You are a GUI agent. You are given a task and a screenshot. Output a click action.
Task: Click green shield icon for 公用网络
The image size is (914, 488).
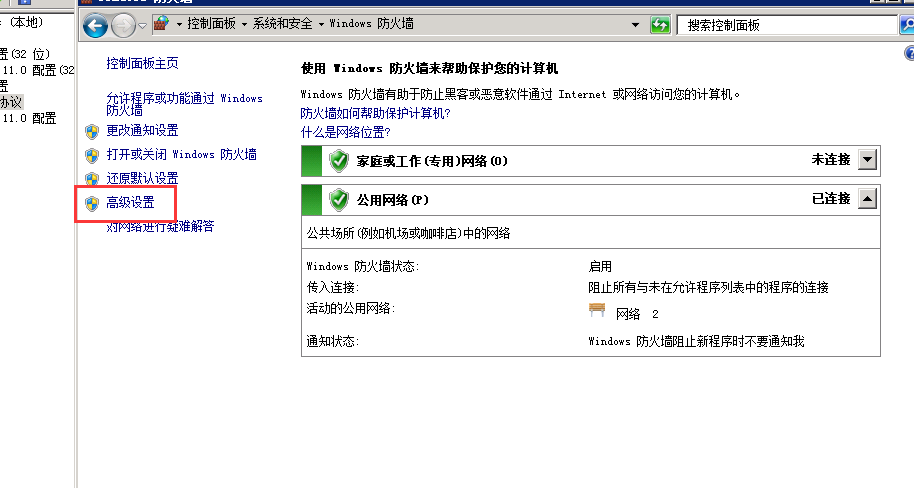[x=339, y=200]
